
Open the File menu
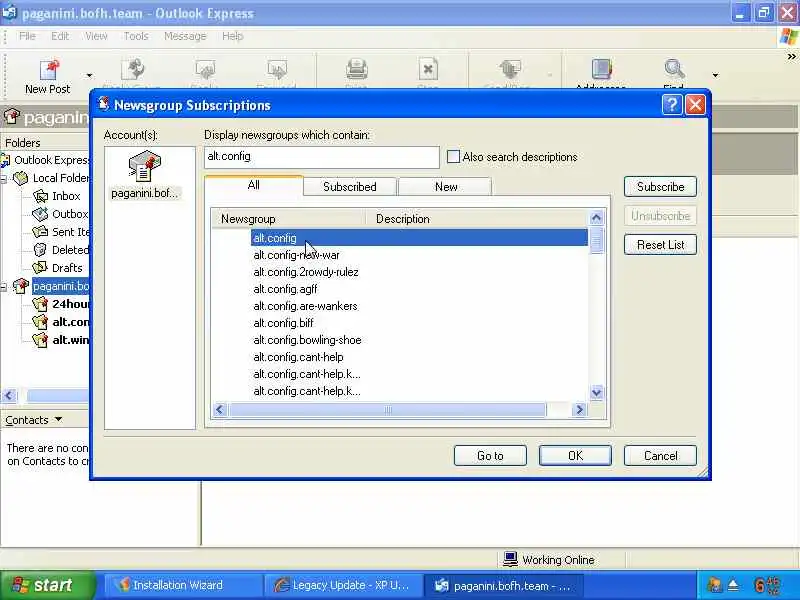[x=27, y=36]
